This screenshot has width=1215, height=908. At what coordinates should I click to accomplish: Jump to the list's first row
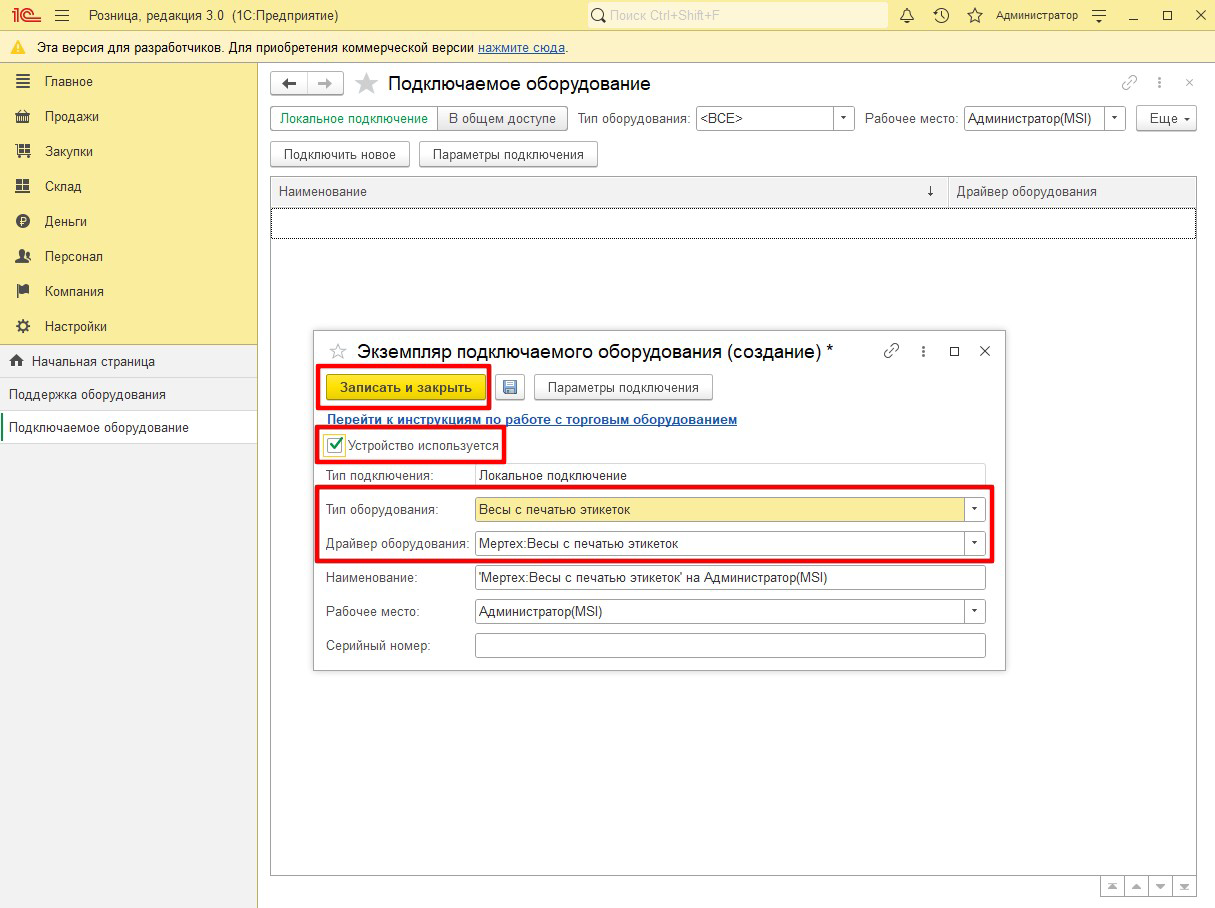point(1112,887)
